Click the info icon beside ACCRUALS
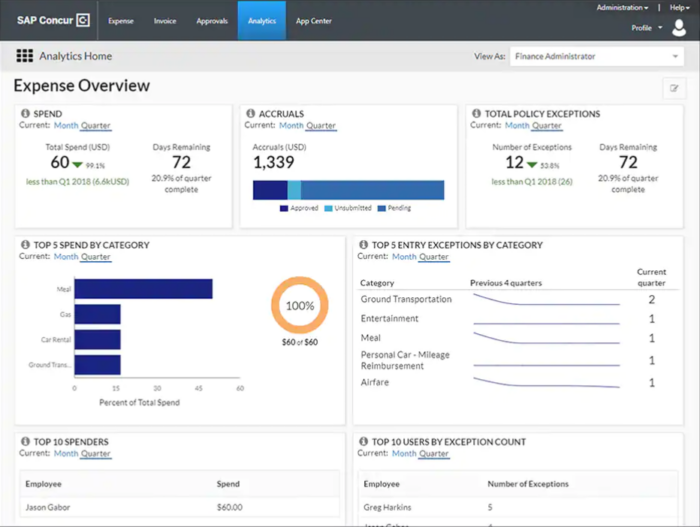 tap(251, 114)
